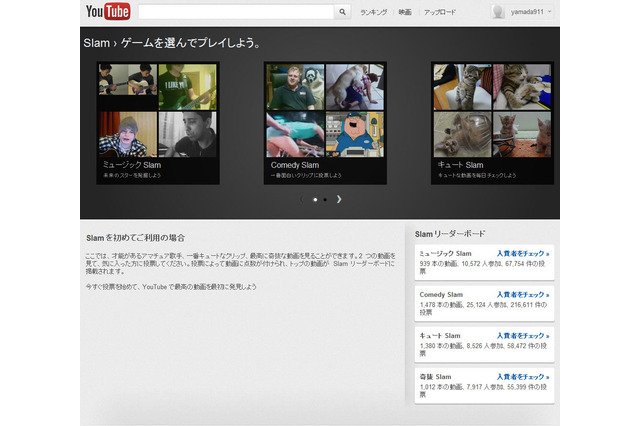Open the kitten with glass bowl thumbnail
The height and width of the screenshot is (426, 640).
click(462, 134)
